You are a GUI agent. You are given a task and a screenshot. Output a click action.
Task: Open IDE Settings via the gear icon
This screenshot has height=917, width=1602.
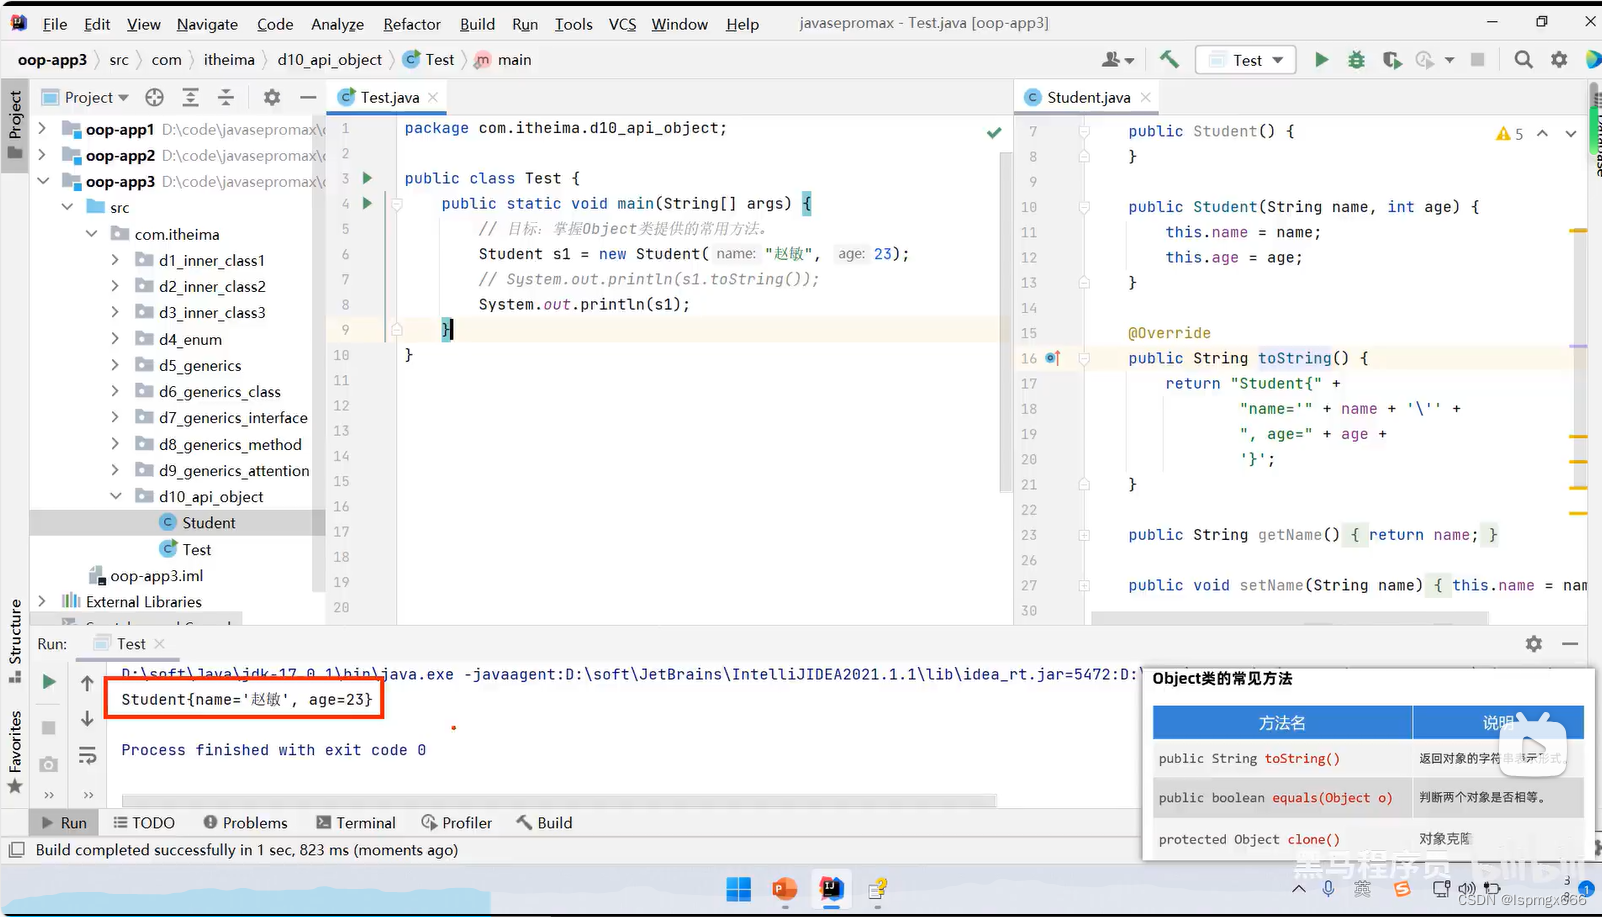tap(1559, 59)
